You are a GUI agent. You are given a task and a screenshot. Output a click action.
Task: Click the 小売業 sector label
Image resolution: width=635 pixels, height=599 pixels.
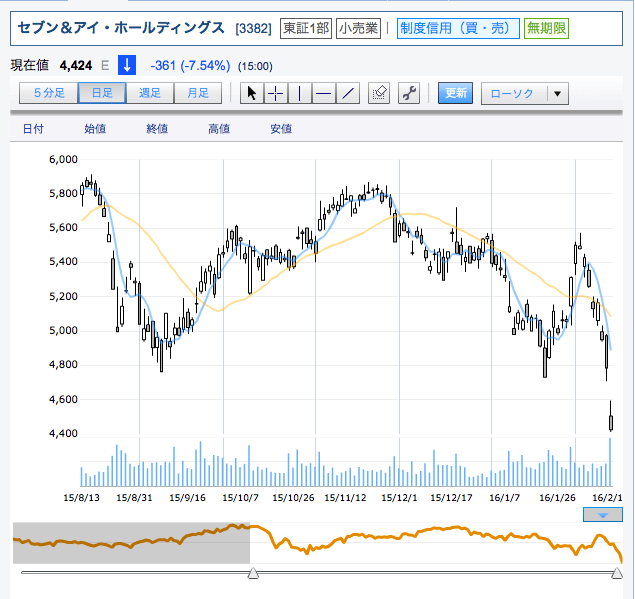click(358, 28)
